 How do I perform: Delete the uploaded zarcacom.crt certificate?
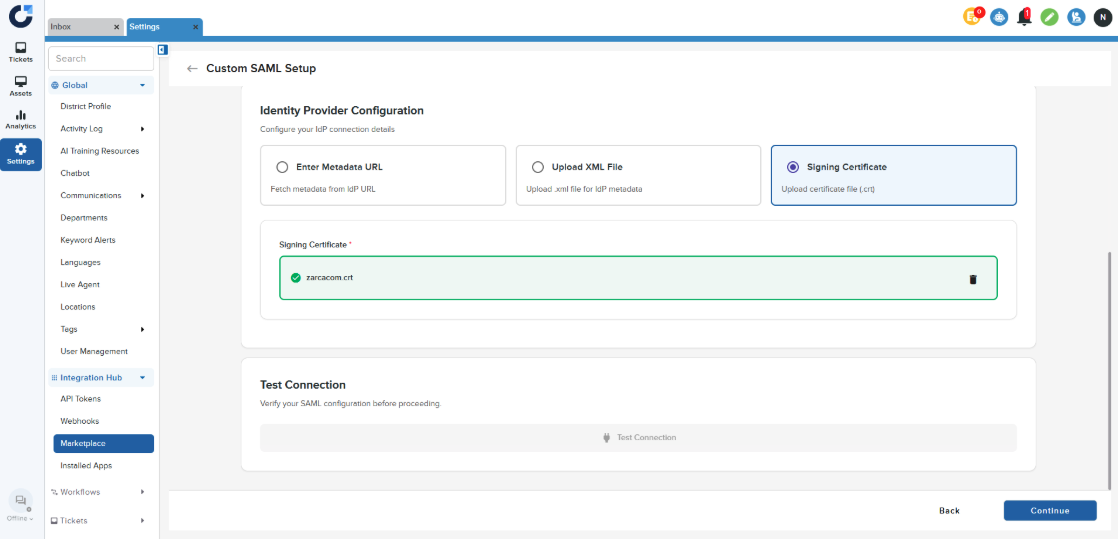[972, 279]
